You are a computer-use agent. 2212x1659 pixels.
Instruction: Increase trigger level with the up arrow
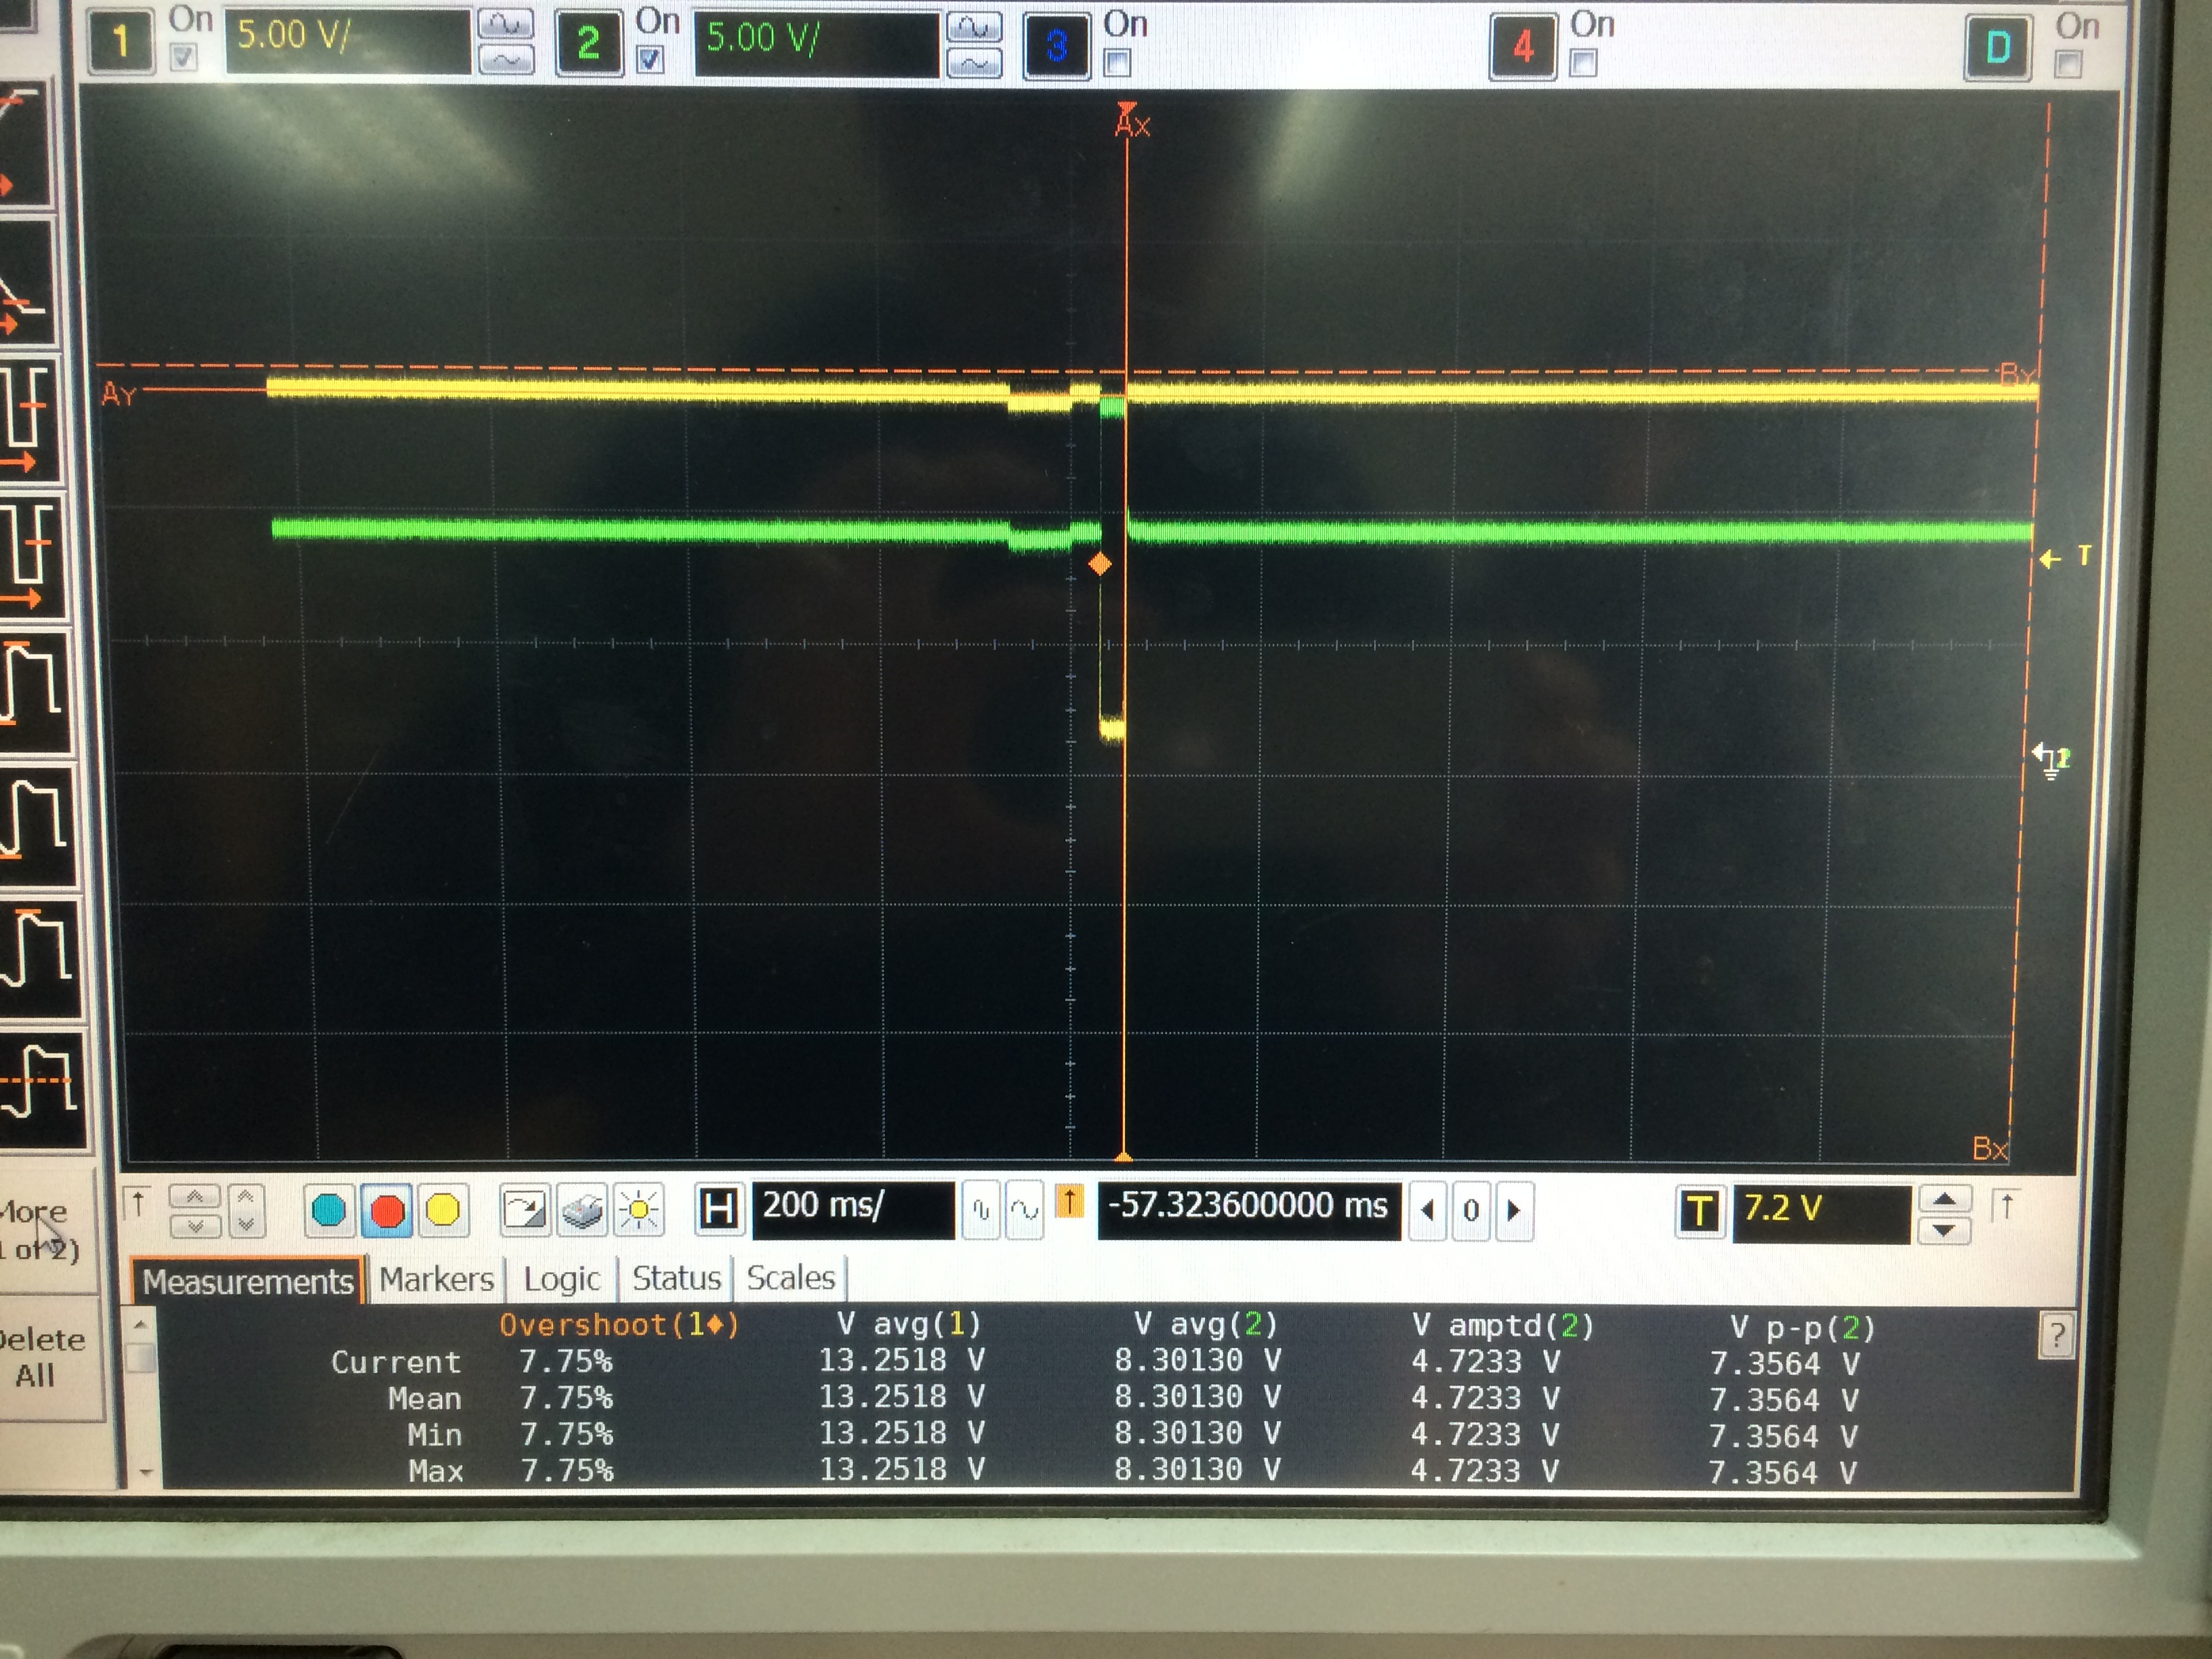click(1944, 1198)
